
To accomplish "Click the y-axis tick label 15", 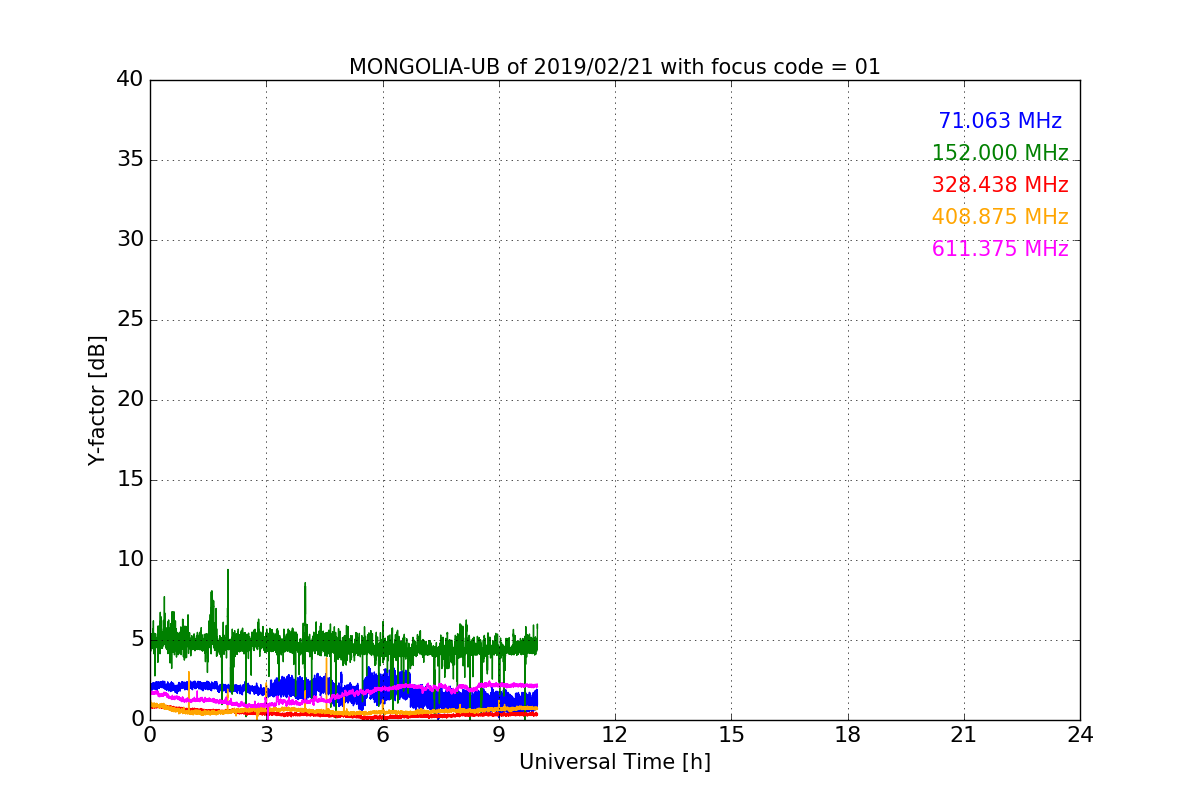I will 130,480.
